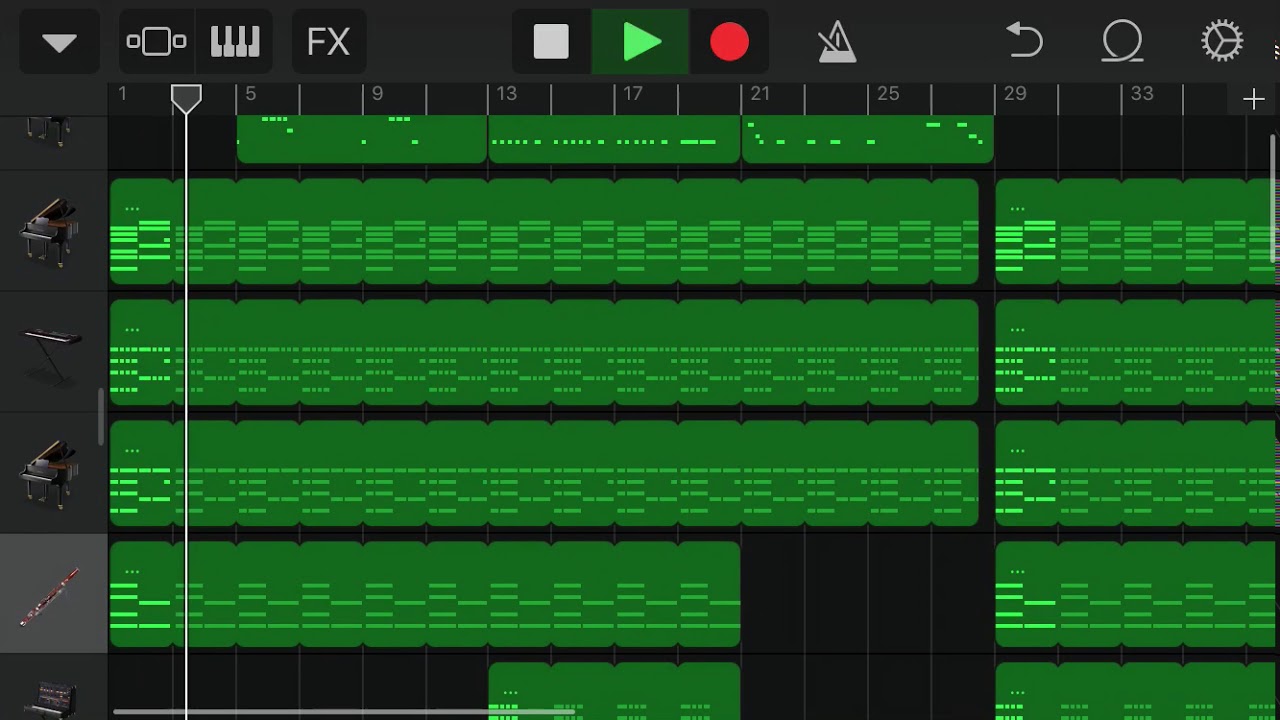
Task: Select first grand piano region at bar 1
Action: pyautogui.click(x=544, y=232)
